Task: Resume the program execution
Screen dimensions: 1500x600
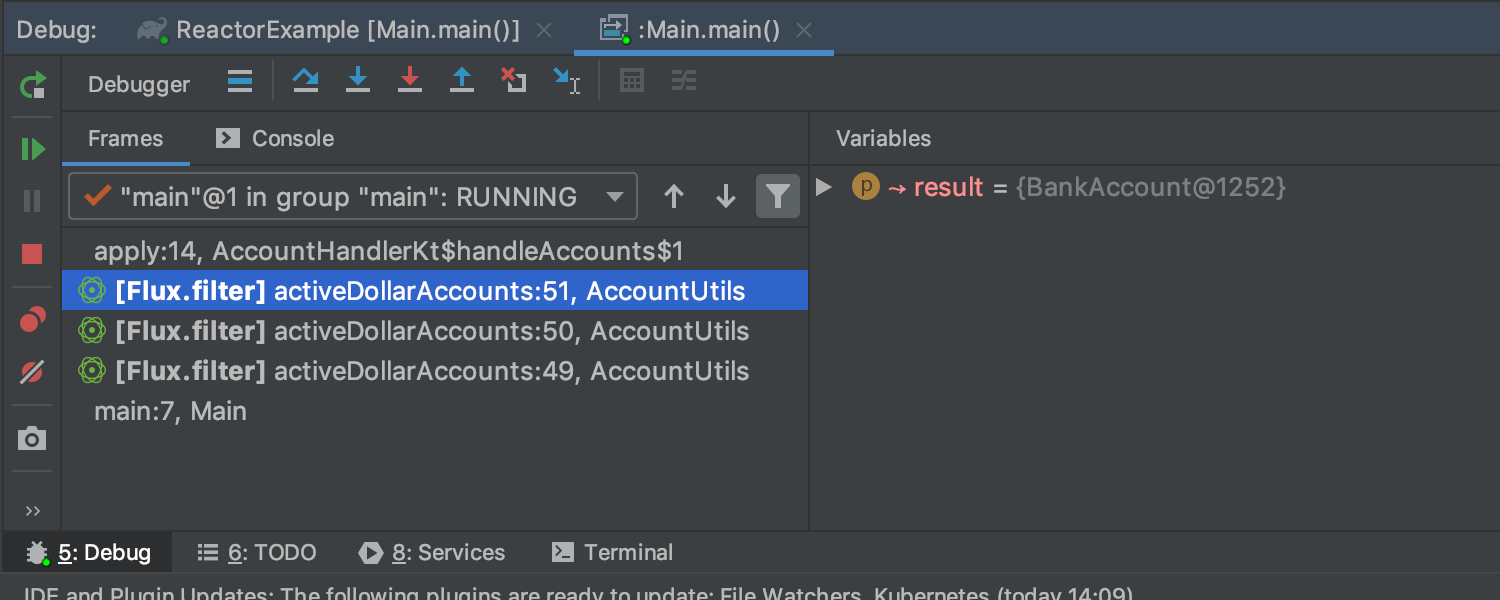Action: [x=32, y=149]
